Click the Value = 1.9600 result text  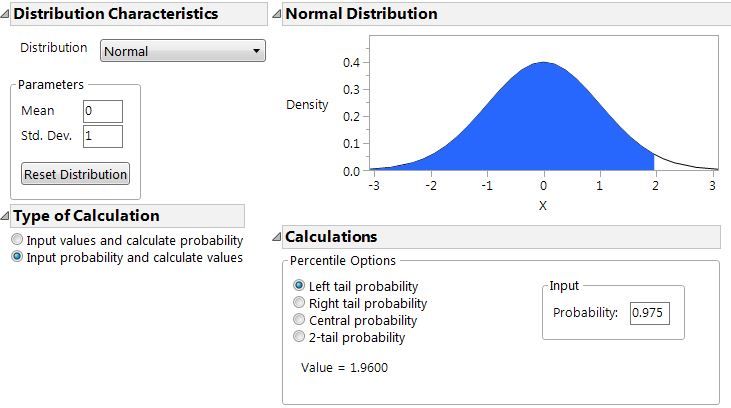point(344,367)
